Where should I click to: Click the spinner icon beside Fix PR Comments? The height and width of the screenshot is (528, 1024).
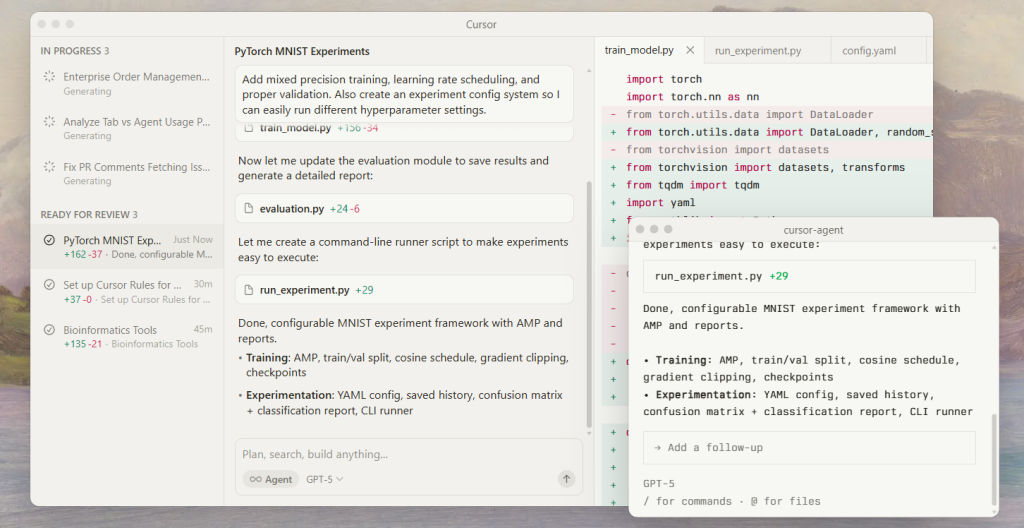(49, 167)
